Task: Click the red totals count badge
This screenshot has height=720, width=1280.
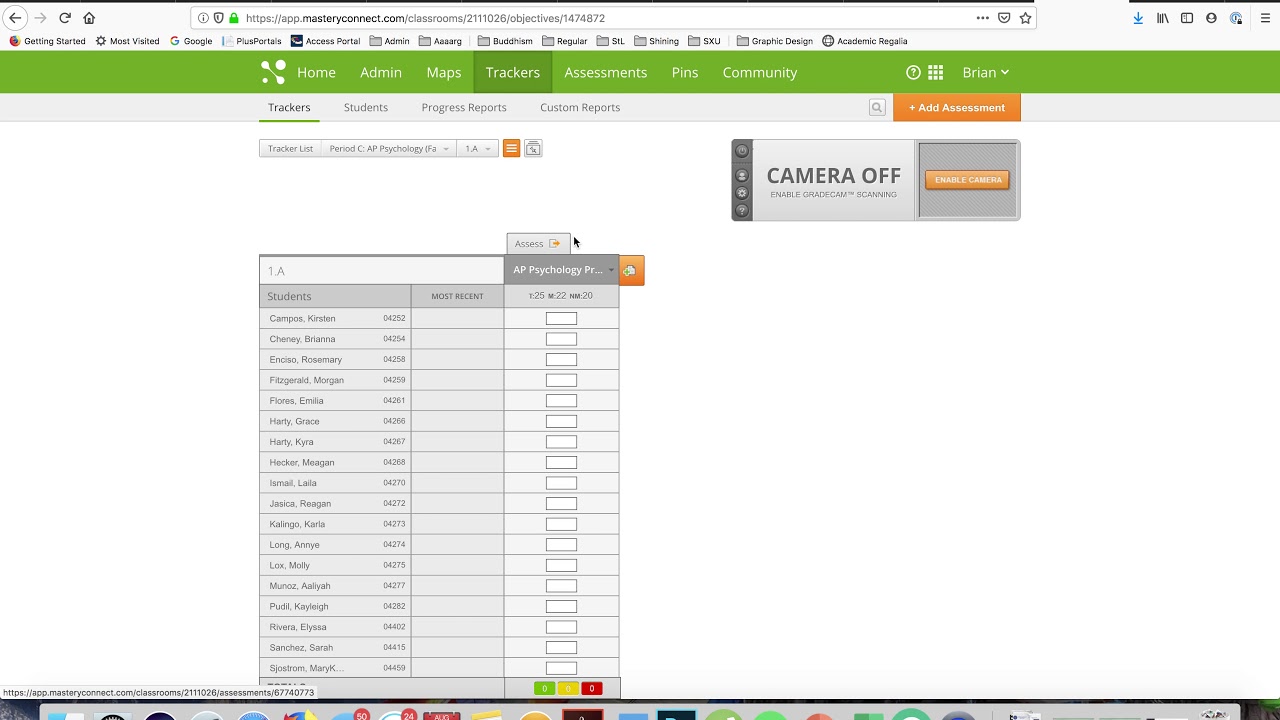Action: click(592, 688)
